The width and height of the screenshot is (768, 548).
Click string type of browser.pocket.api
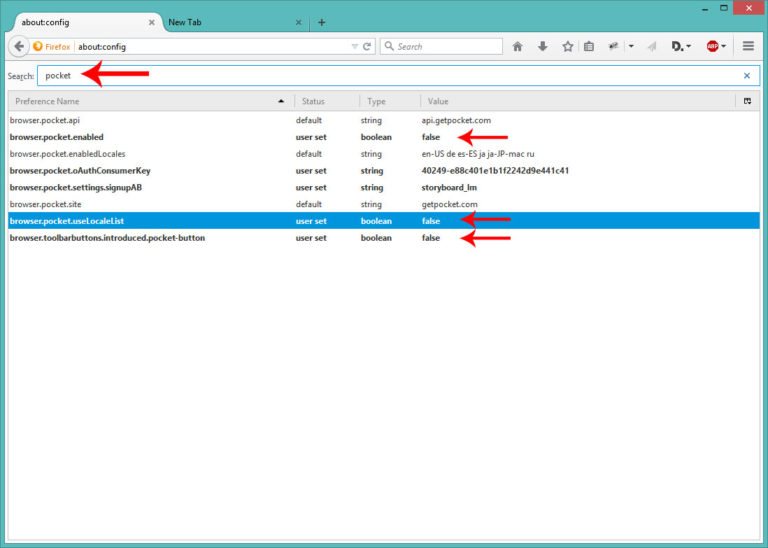pos(371,120)
